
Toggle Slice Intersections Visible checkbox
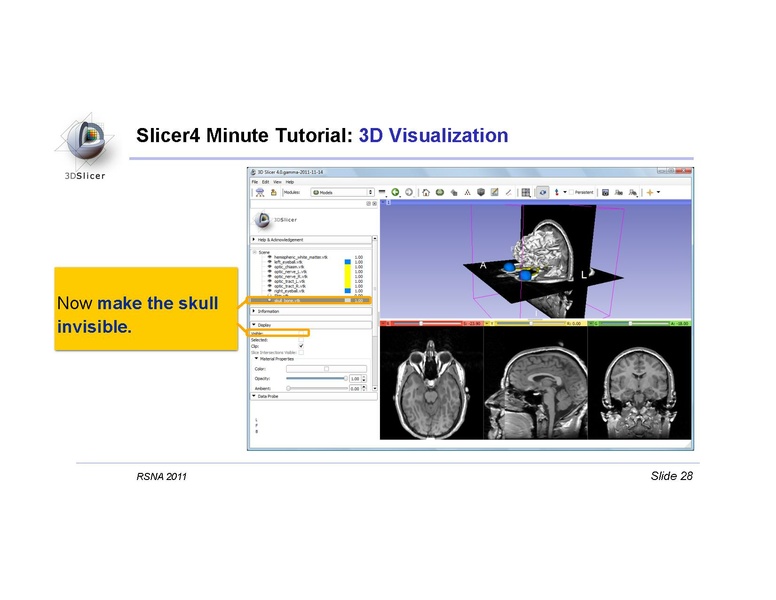pos(301,352)
